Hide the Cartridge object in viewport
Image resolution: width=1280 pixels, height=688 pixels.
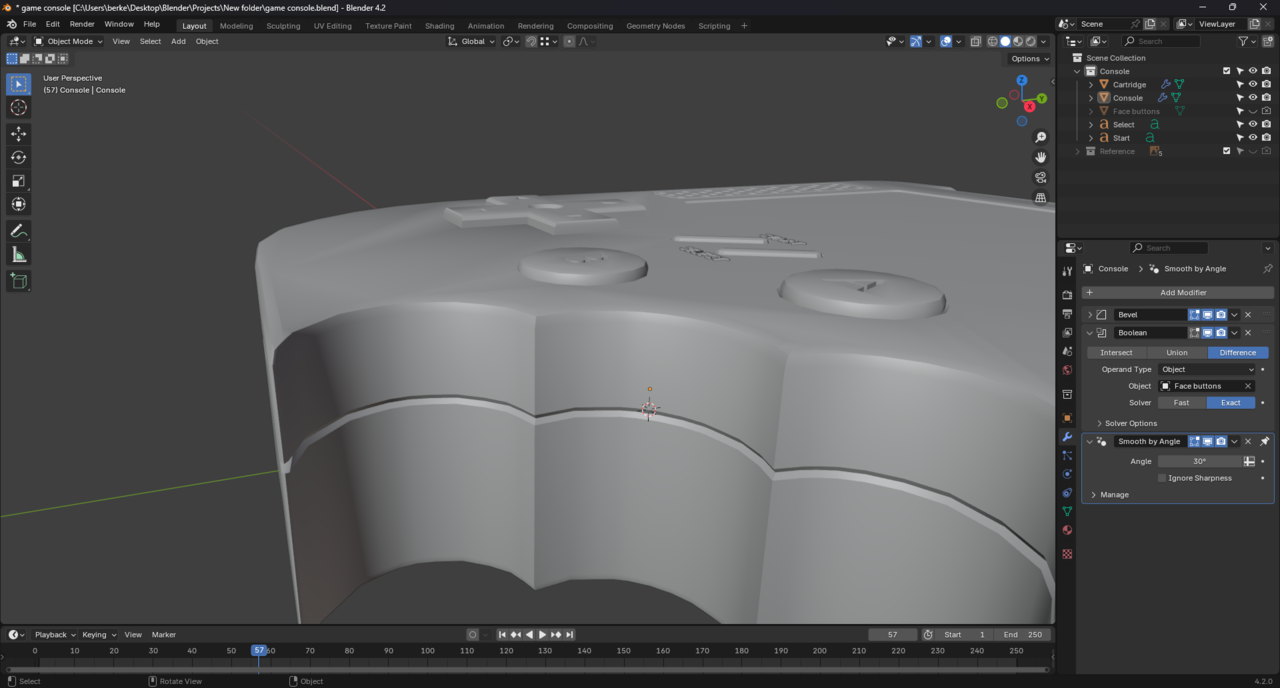point(1253,84)
